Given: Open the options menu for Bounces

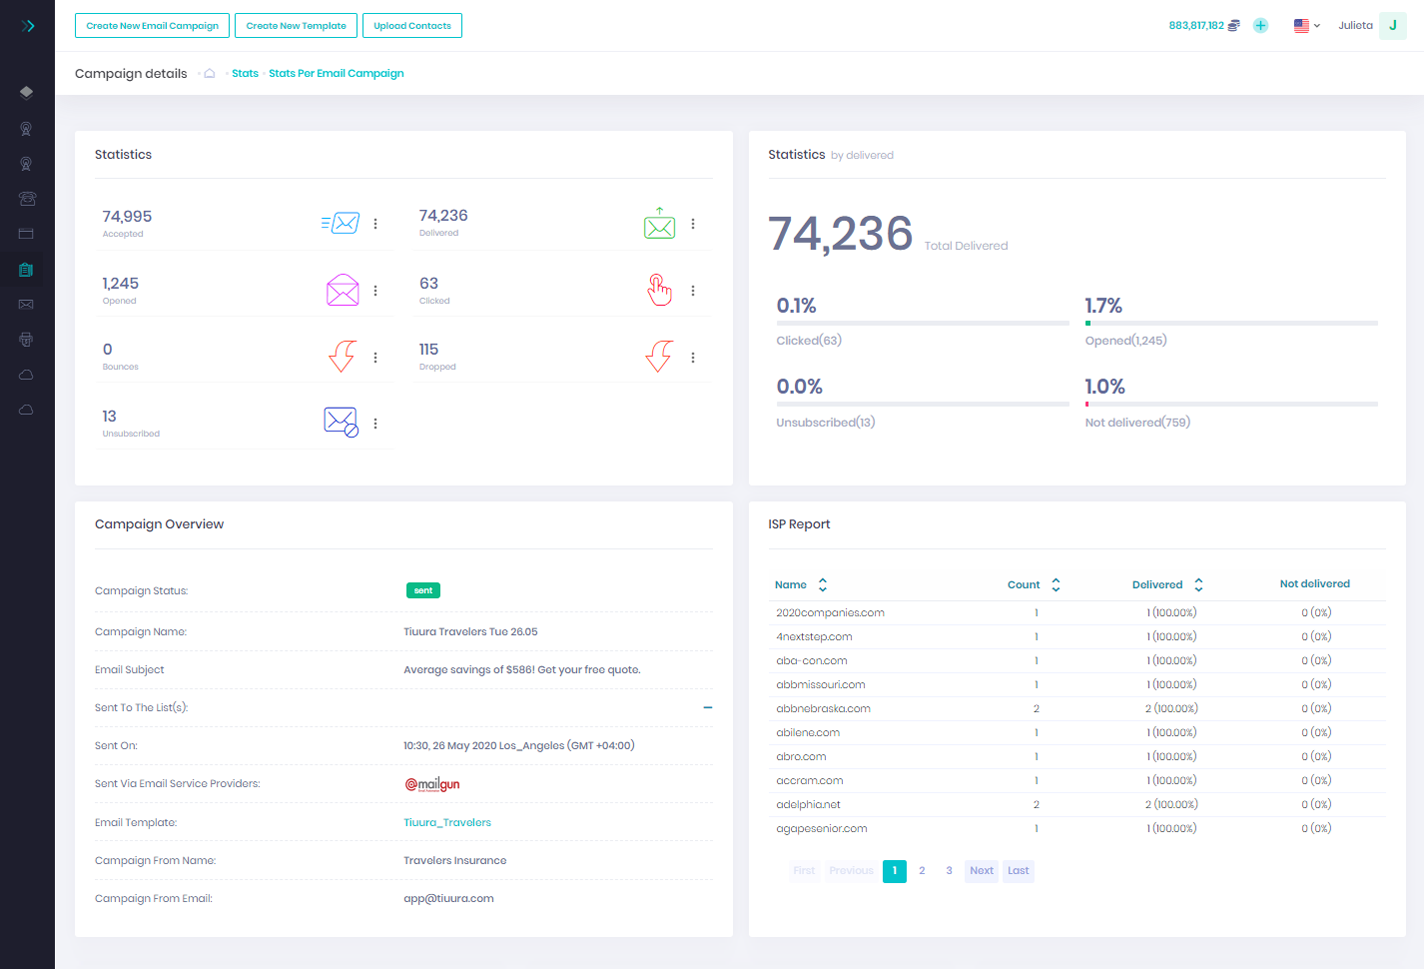Looking at the screenshot, I should (376, 357).
